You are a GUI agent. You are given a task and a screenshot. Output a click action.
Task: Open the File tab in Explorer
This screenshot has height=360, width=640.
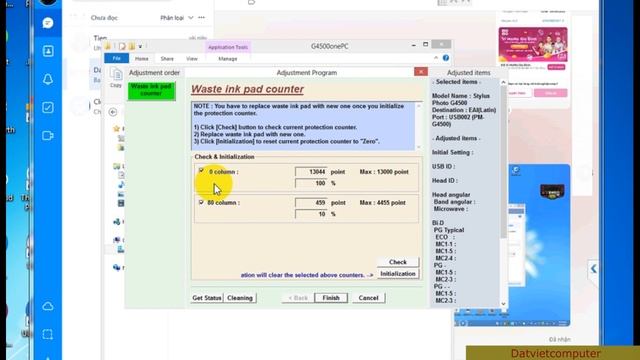click(116, 58)
